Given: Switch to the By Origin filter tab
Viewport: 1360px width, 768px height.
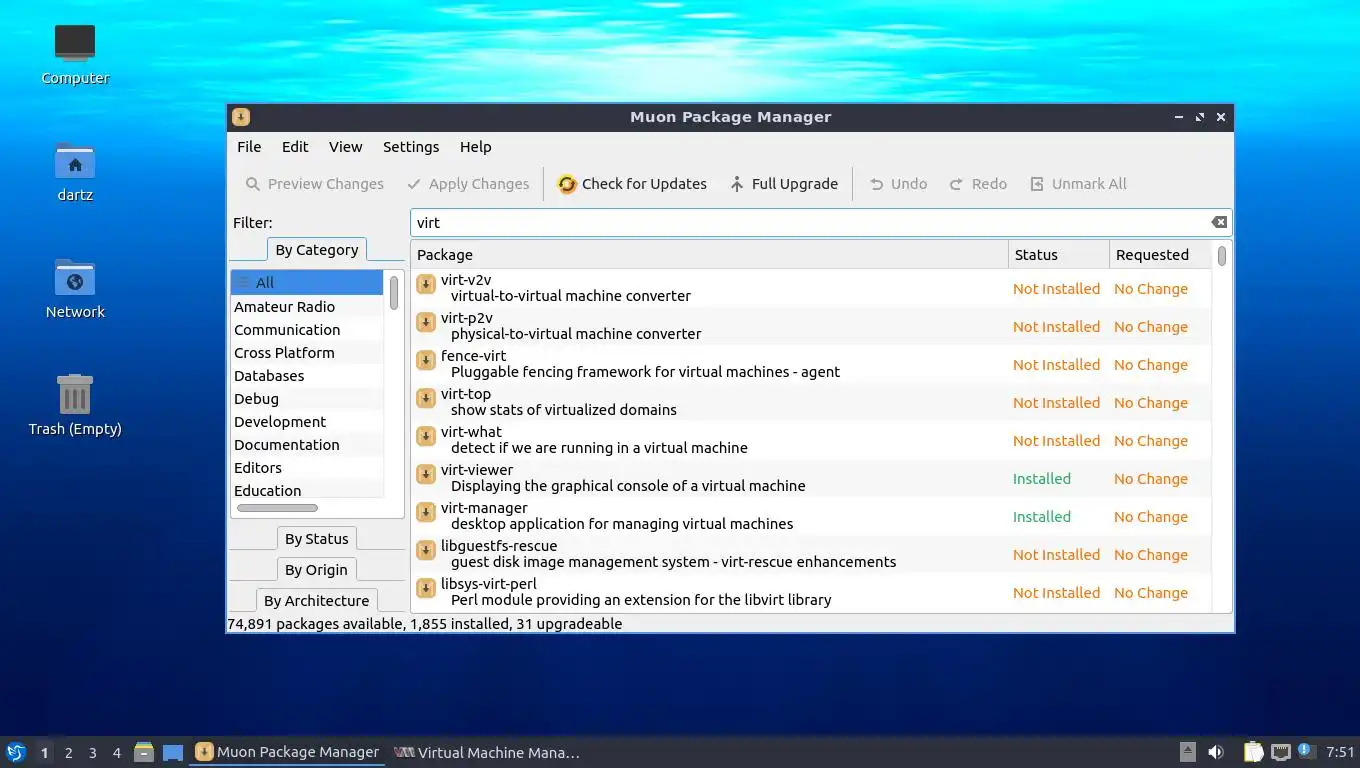Looking at the screenshot, I should tap(317, 570).
